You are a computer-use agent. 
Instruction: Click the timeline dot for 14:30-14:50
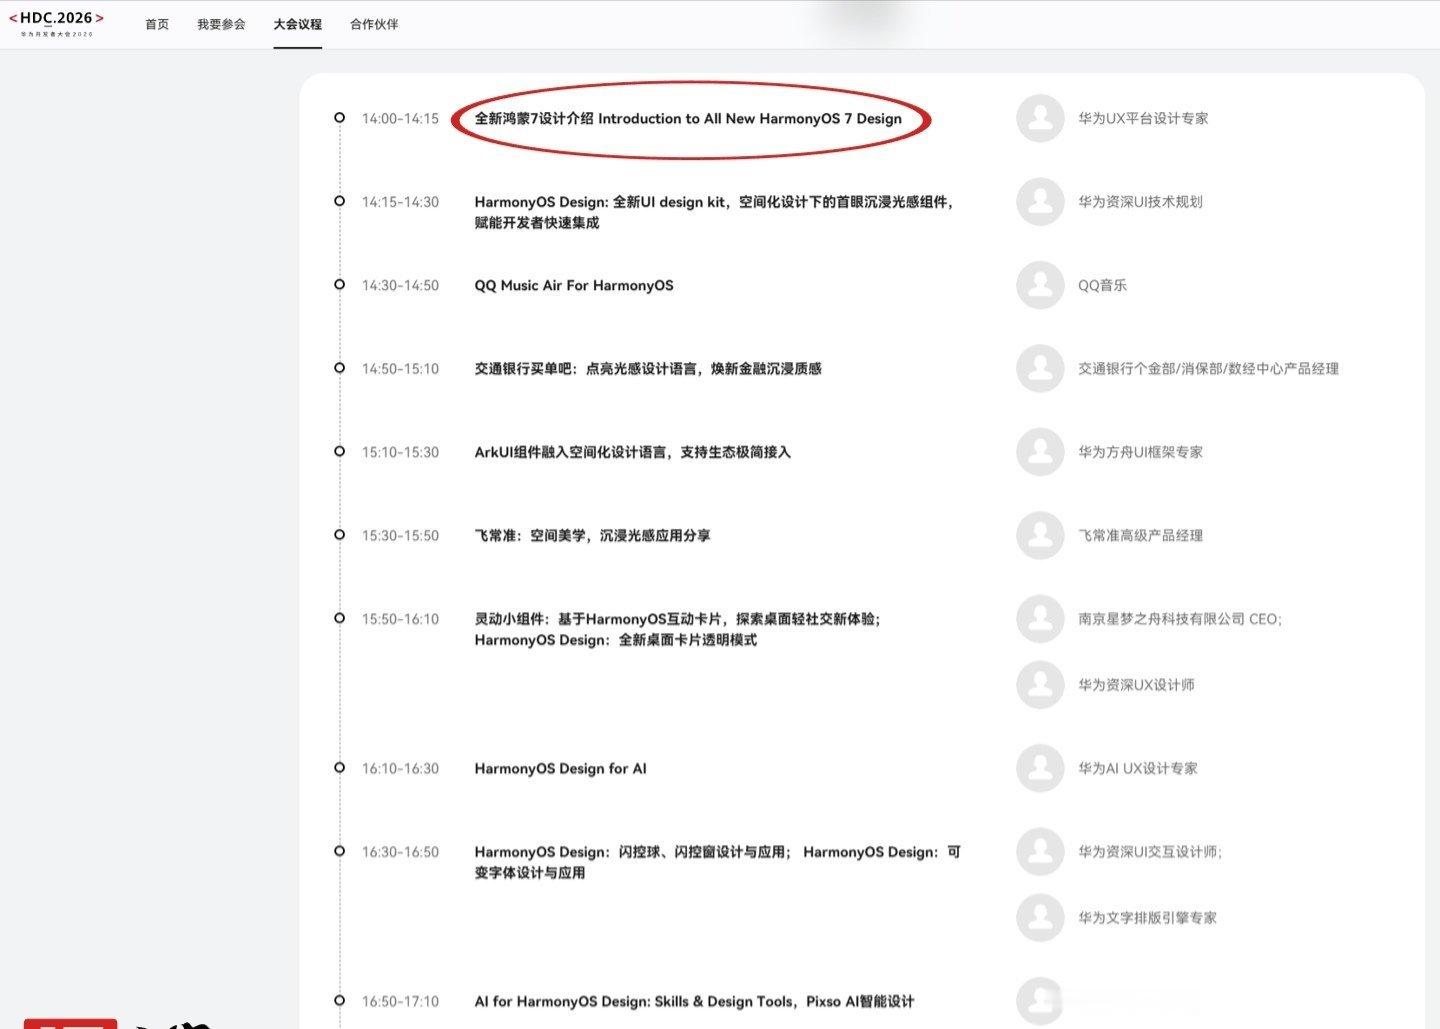(x=340, y=284)
